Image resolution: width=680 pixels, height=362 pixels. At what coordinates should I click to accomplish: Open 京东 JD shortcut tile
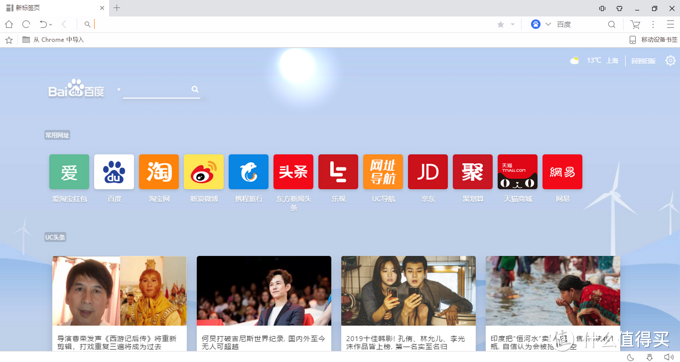pos(428,172)
